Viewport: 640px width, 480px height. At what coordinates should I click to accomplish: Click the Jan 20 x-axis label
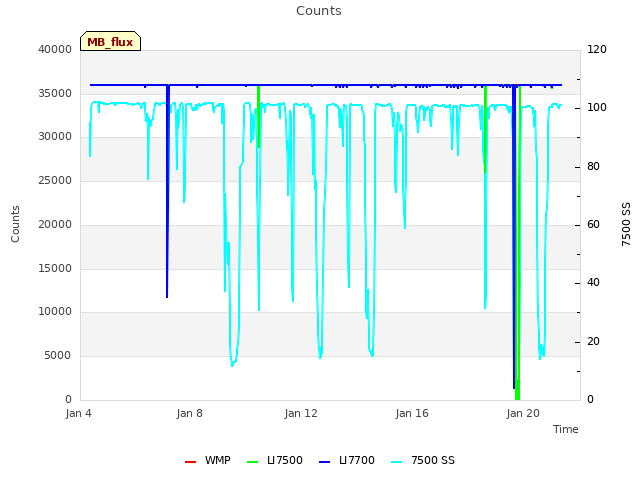523,413
